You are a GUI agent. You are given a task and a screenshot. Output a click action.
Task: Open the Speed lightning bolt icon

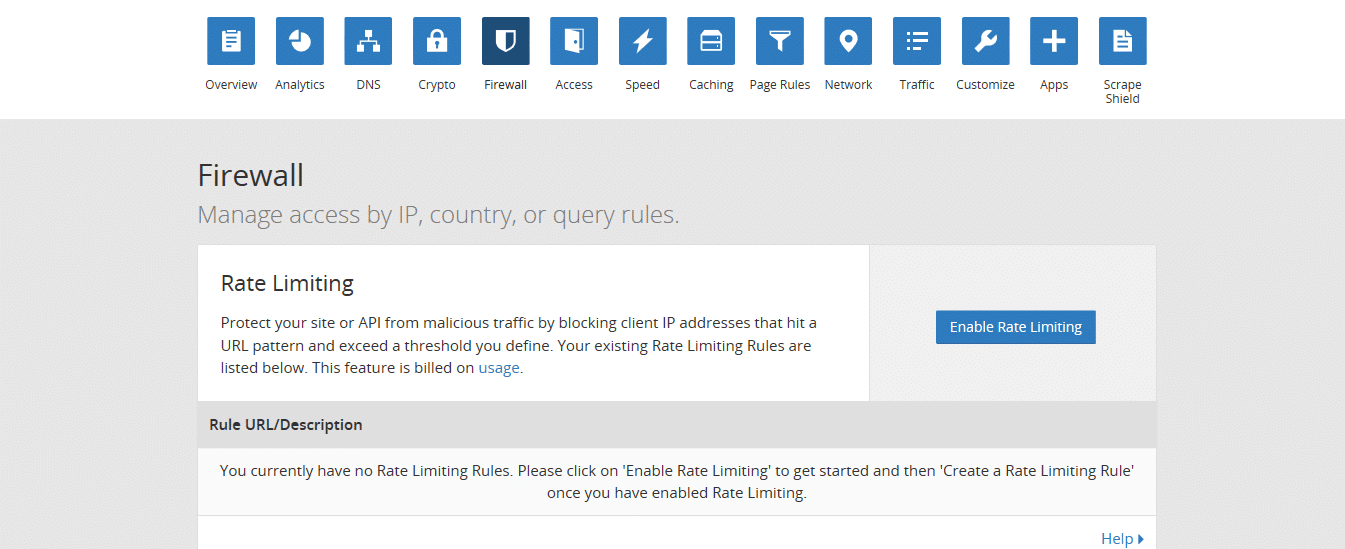click(642, 41)
